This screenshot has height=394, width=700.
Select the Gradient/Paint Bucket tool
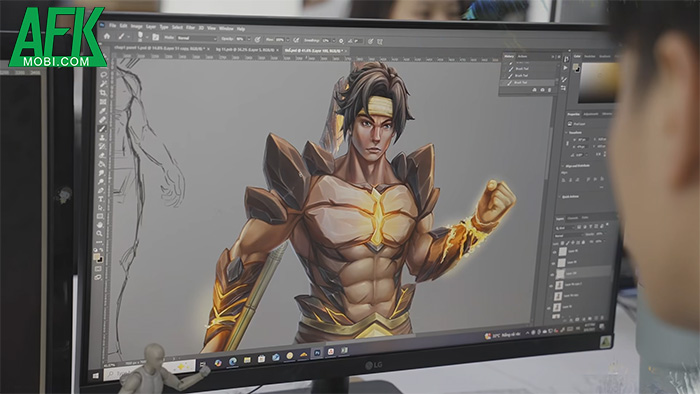coord(101,164)
